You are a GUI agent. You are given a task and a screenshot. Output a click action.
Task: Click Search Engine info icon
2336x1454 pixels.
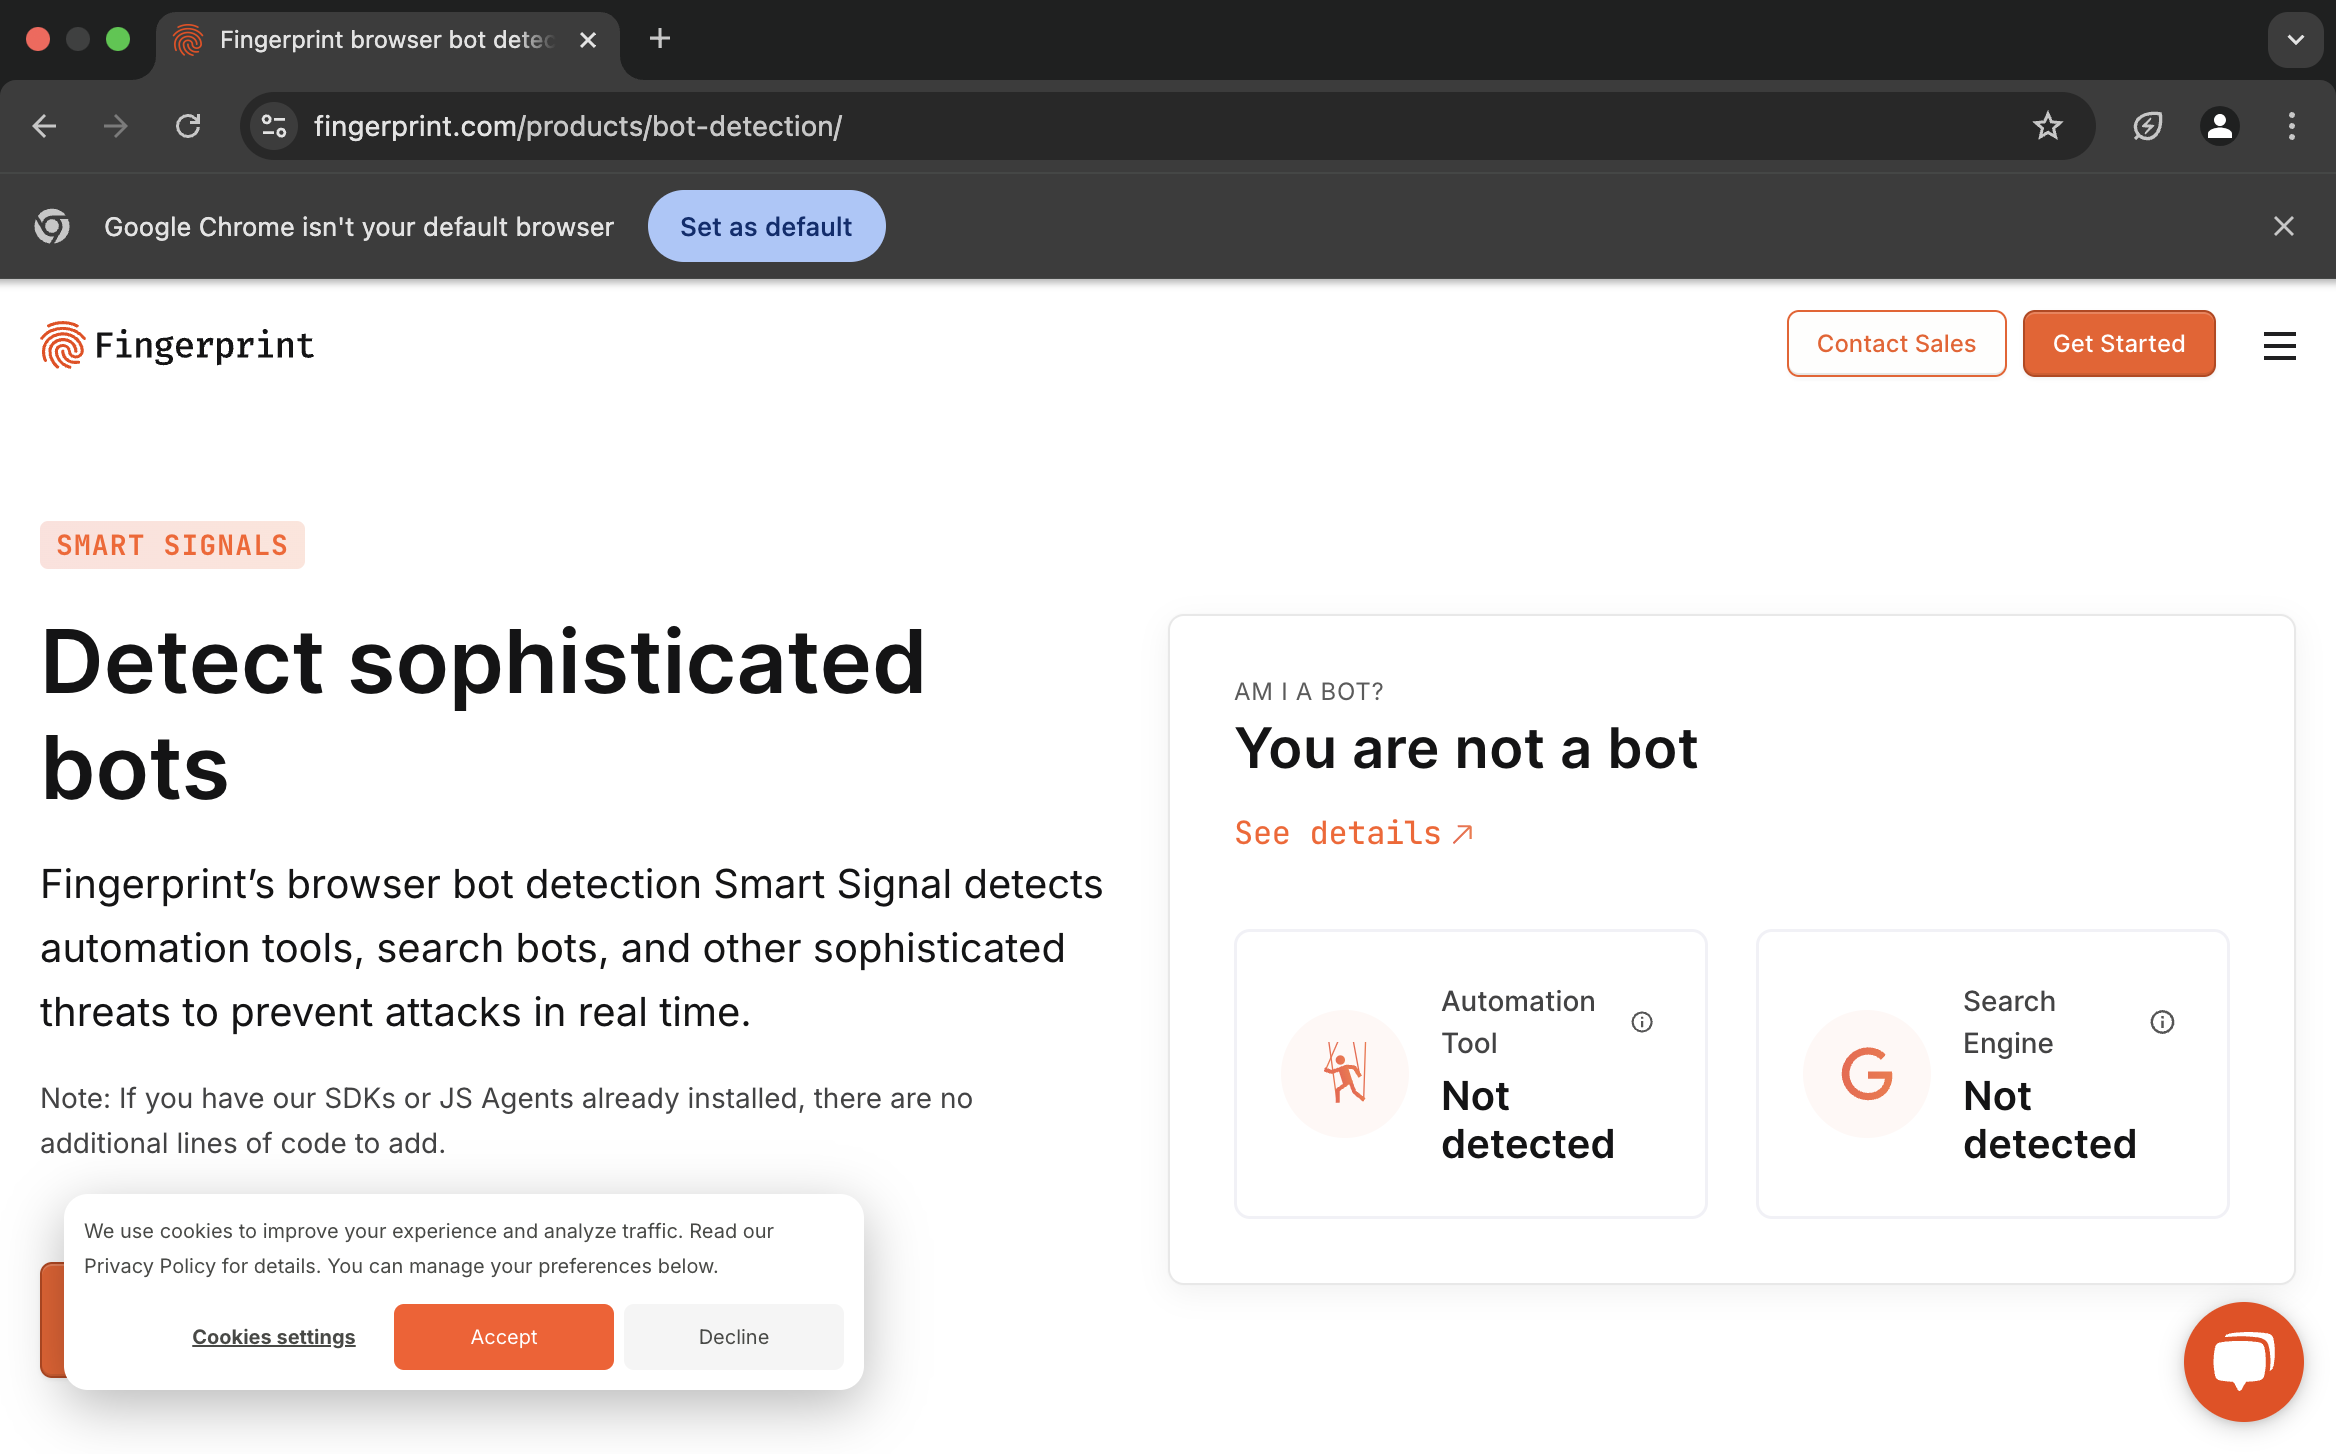[x=2162, y=1022]
